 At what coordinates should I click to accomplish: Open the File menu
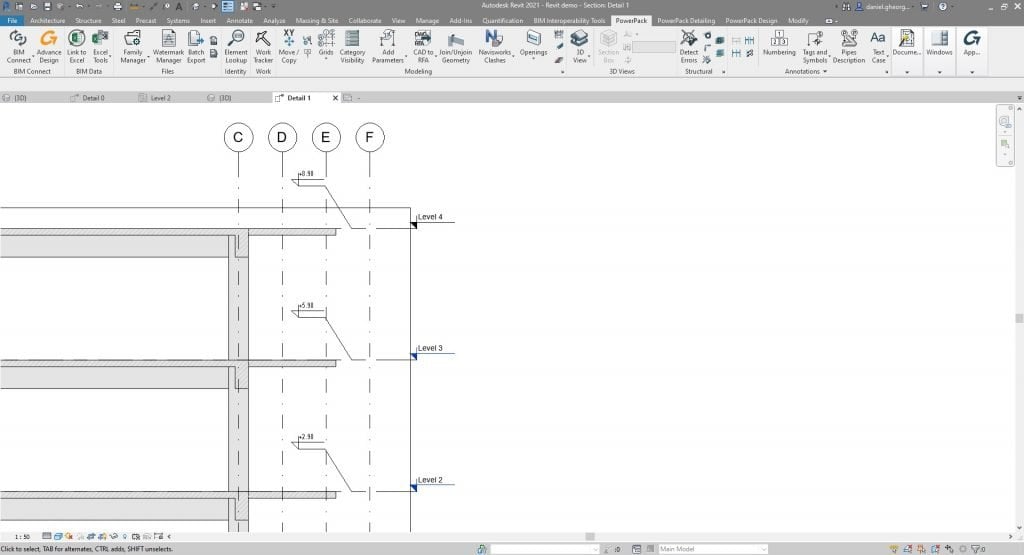[12, 20]
